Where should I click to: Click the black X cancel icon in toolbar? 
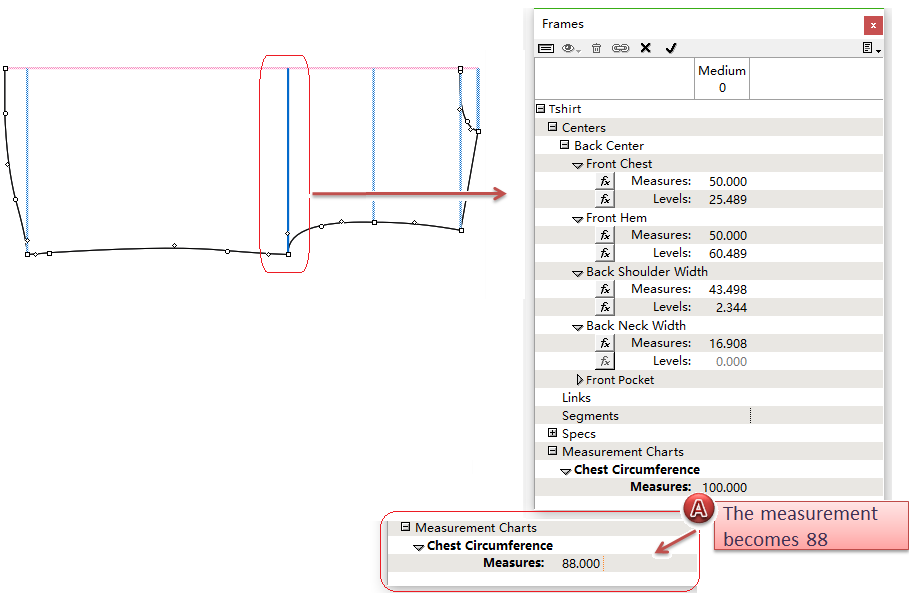645,48
